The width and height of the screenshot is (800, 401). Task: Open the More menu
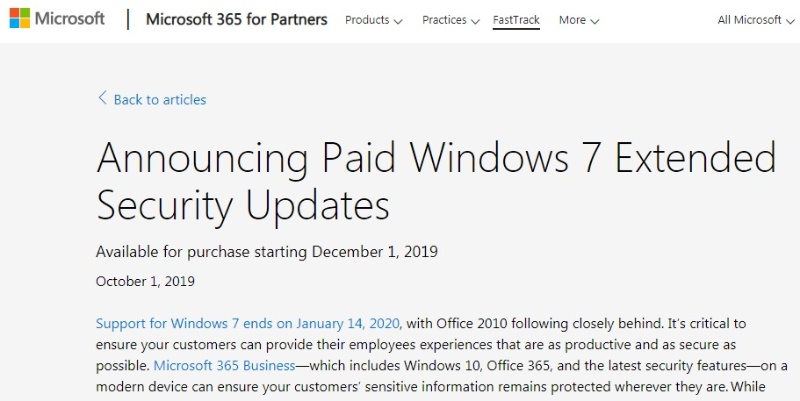572,20
